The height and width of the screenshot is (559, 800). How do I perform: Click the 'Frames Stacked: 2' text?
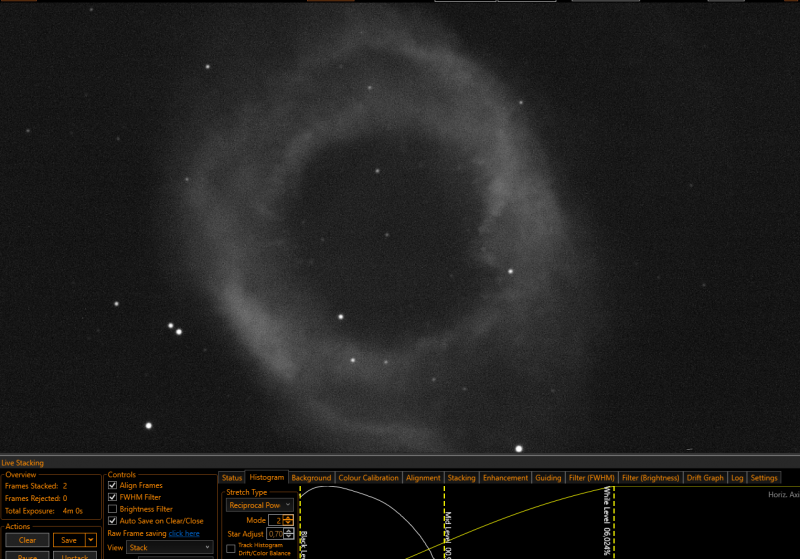click(x=36, y=486)
